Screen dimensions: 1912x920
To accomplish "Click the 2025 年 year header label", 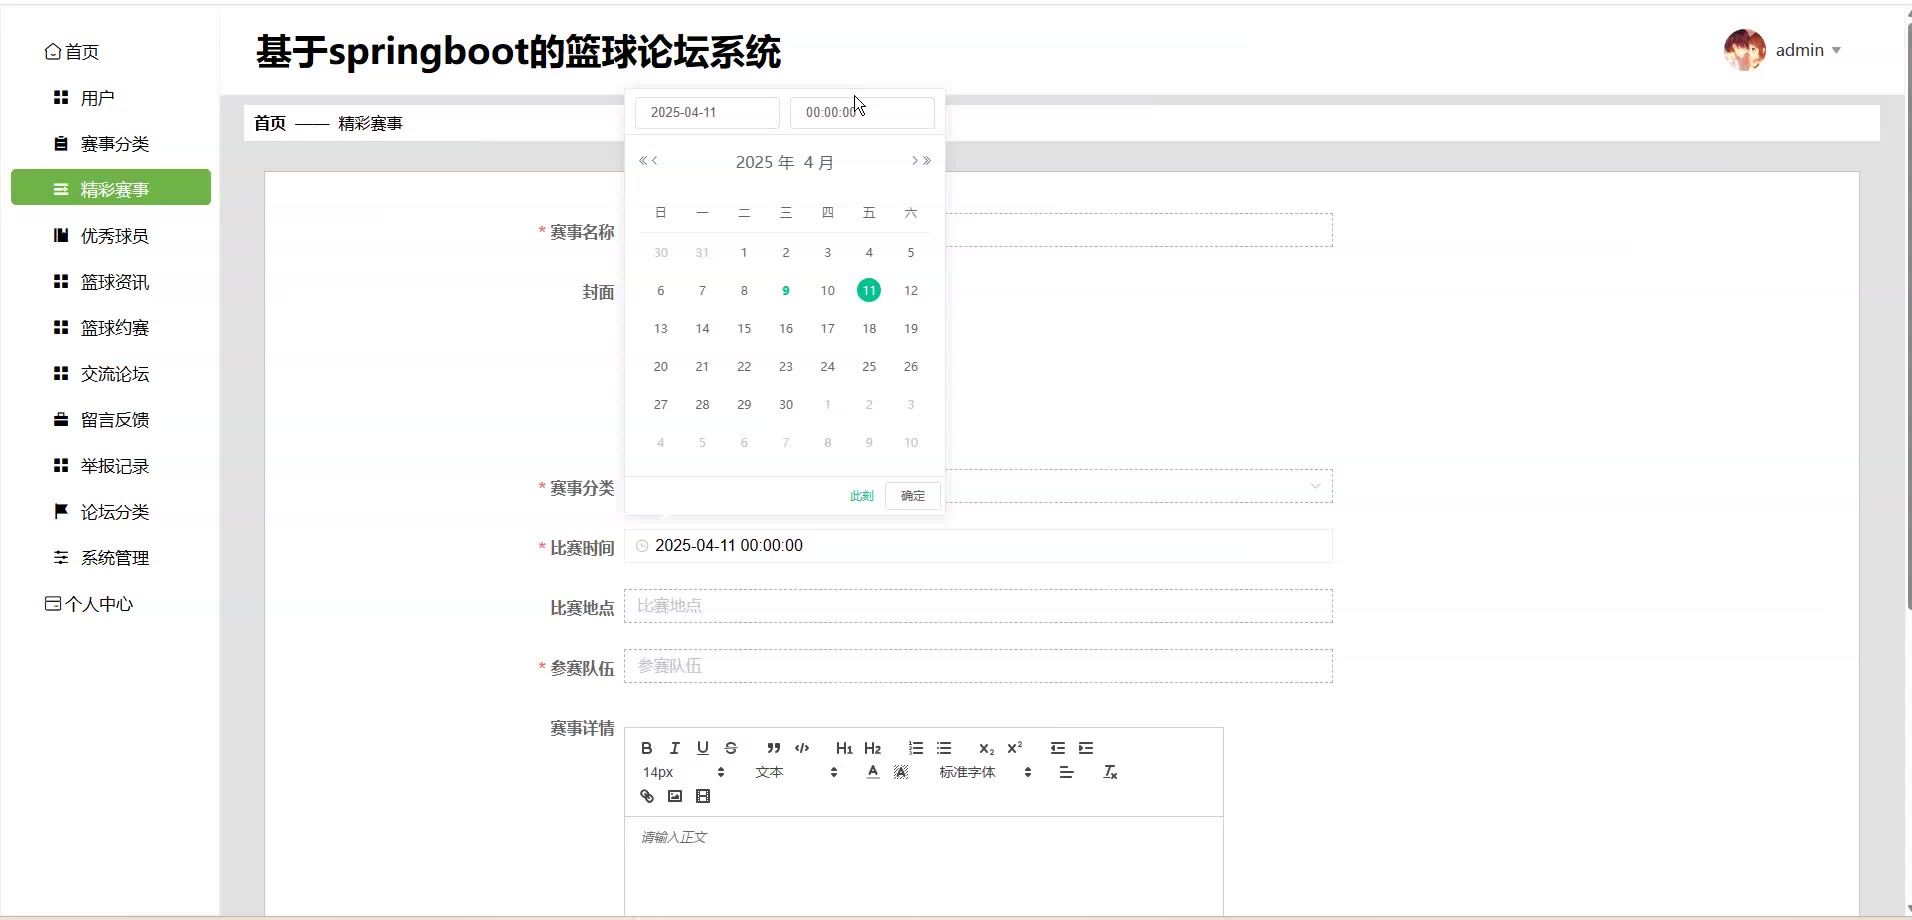I will click(x=765, y=162).
